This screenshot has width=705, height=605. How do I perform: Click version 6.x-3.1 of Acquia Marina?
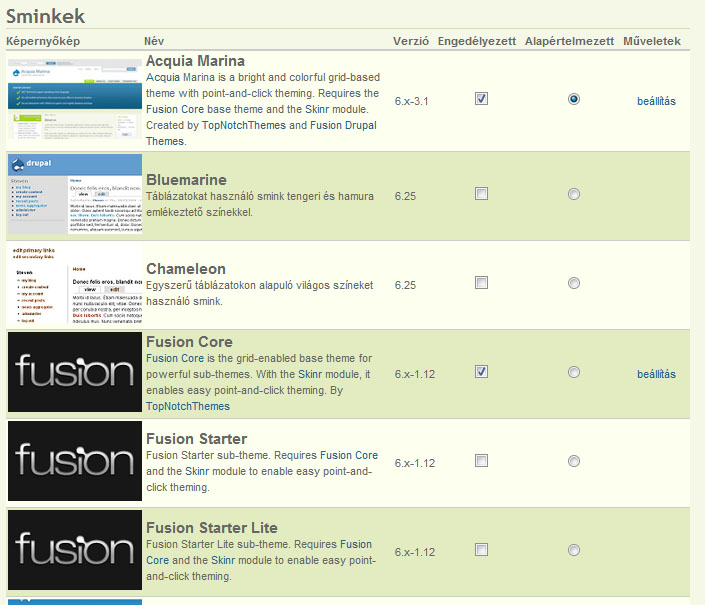[x=411, y=101]
